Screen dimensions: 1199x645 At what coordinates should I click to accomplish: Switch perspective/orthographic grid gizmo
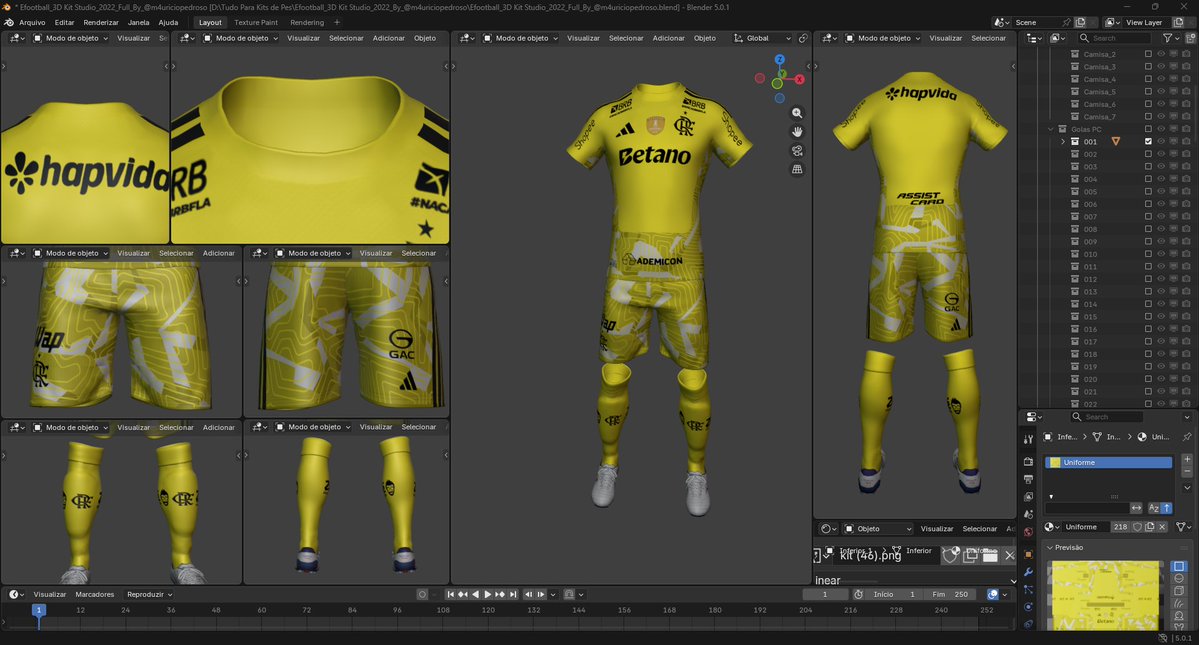[x=797, y=169]
